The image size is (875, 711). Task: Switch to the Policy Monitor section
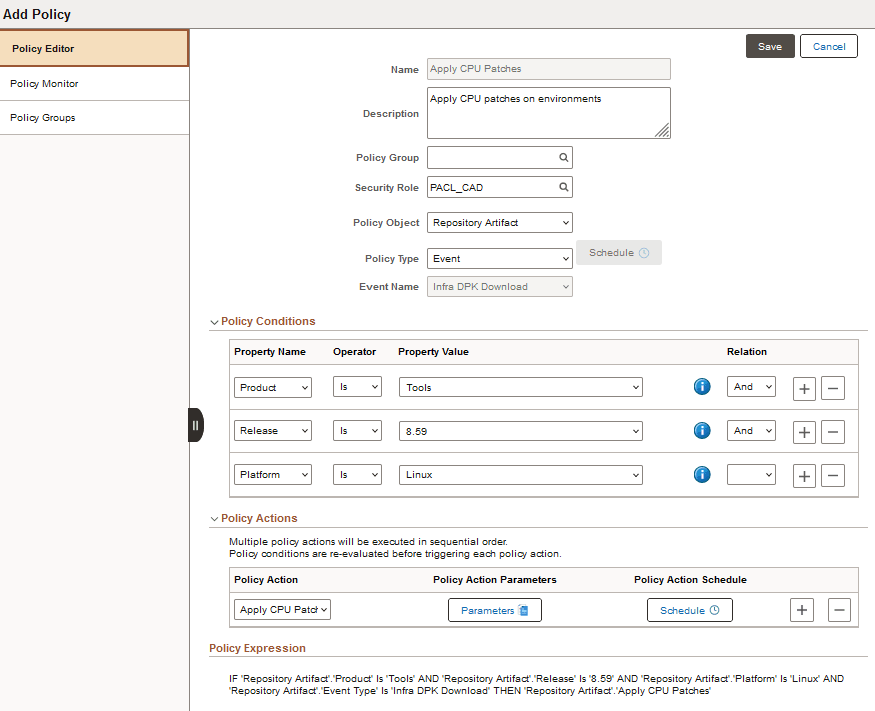[42, 83]
